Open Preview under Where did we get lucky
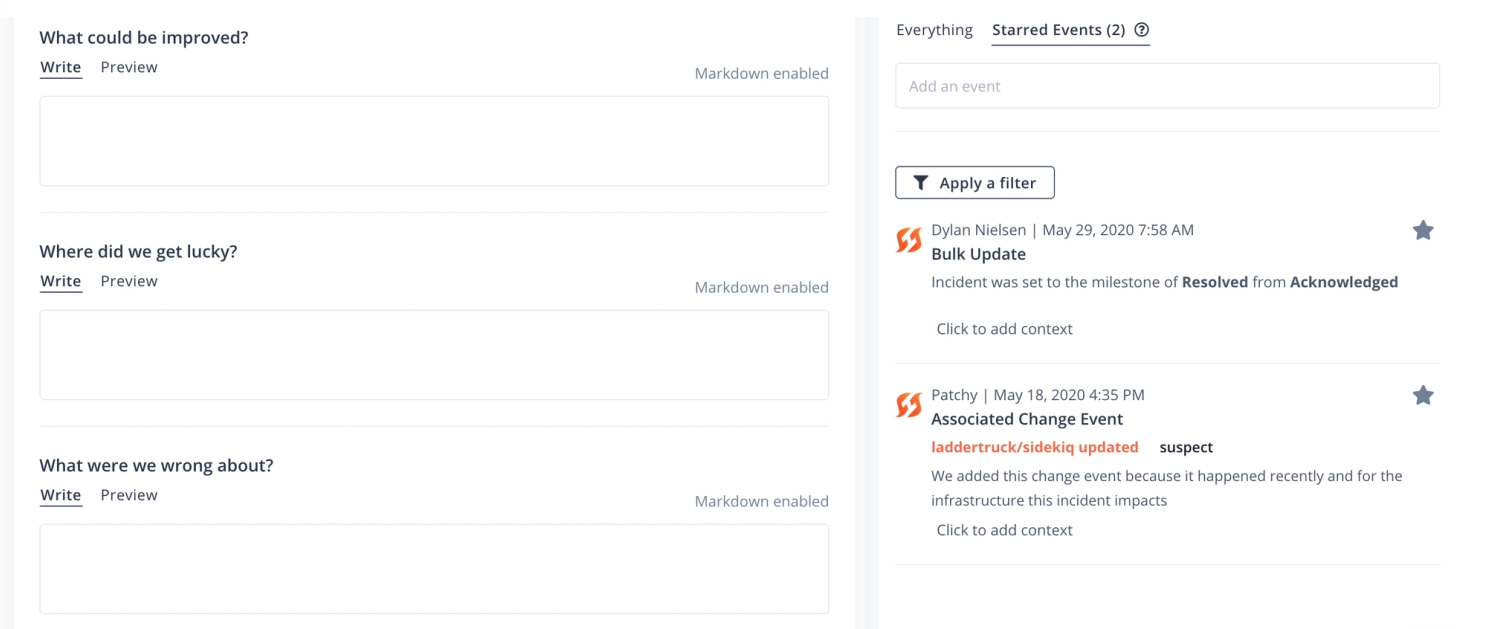The height and width of the screenshot is (629, 1486). pos(129,281)
